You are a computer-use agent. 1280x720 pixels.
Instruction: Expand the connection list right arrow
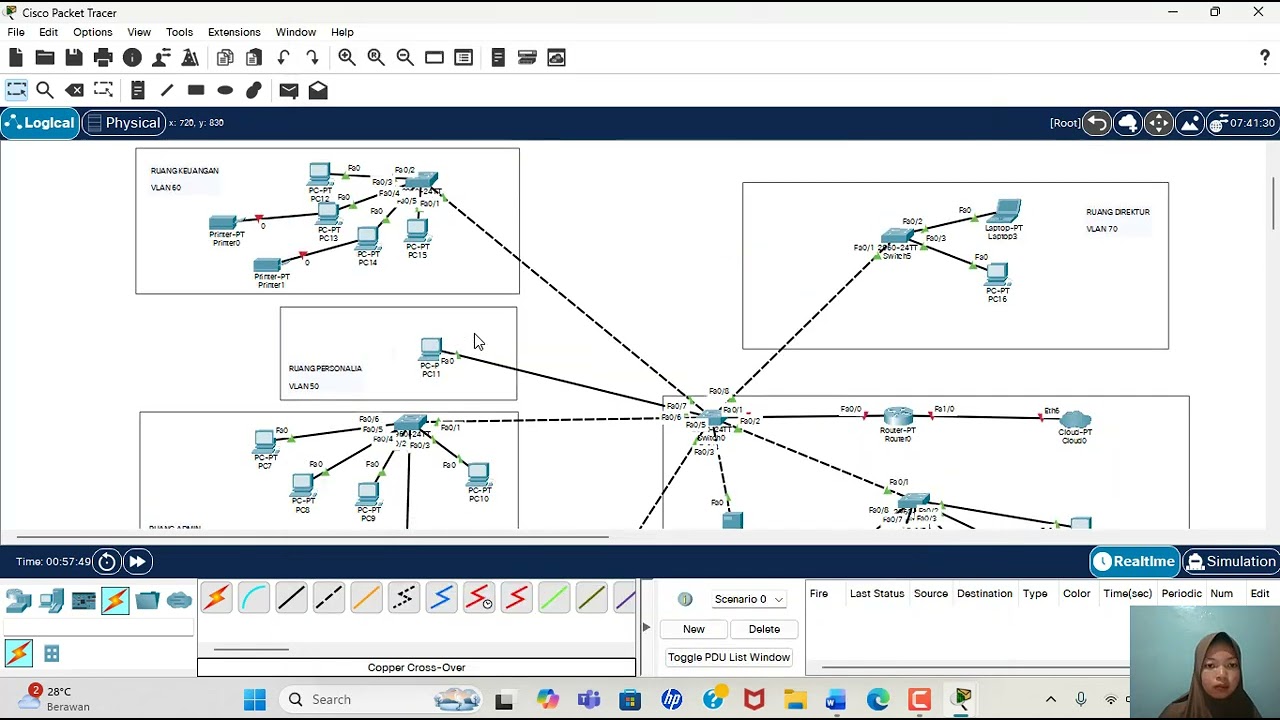[x=646, y=627]
